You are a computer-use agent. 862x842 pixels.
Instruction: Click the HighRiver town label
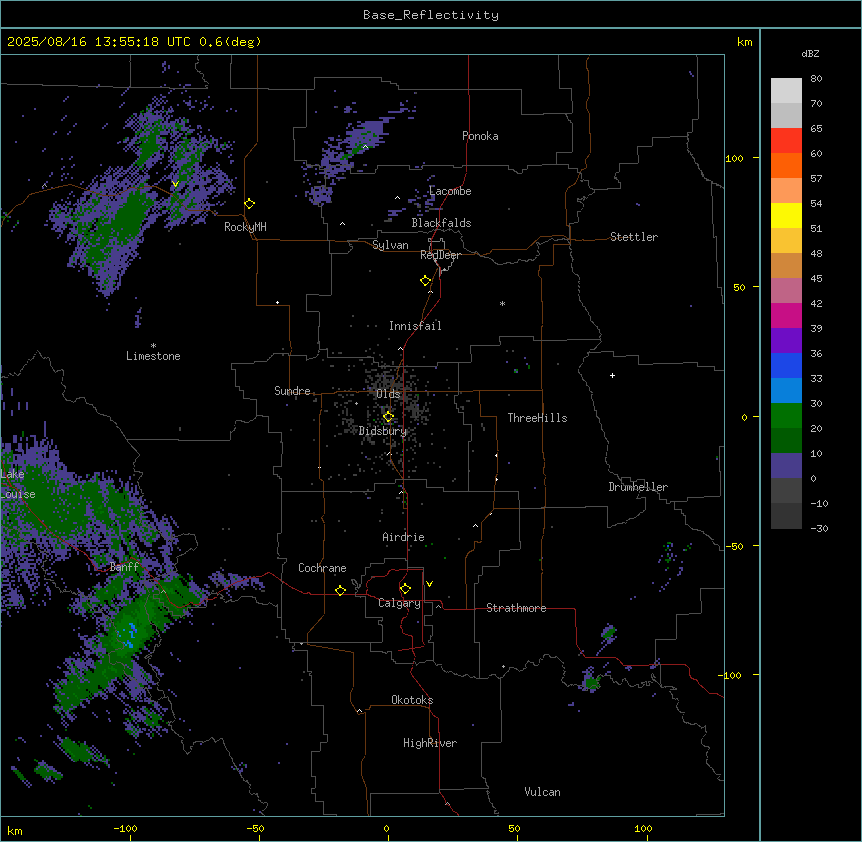click(430, 743)
